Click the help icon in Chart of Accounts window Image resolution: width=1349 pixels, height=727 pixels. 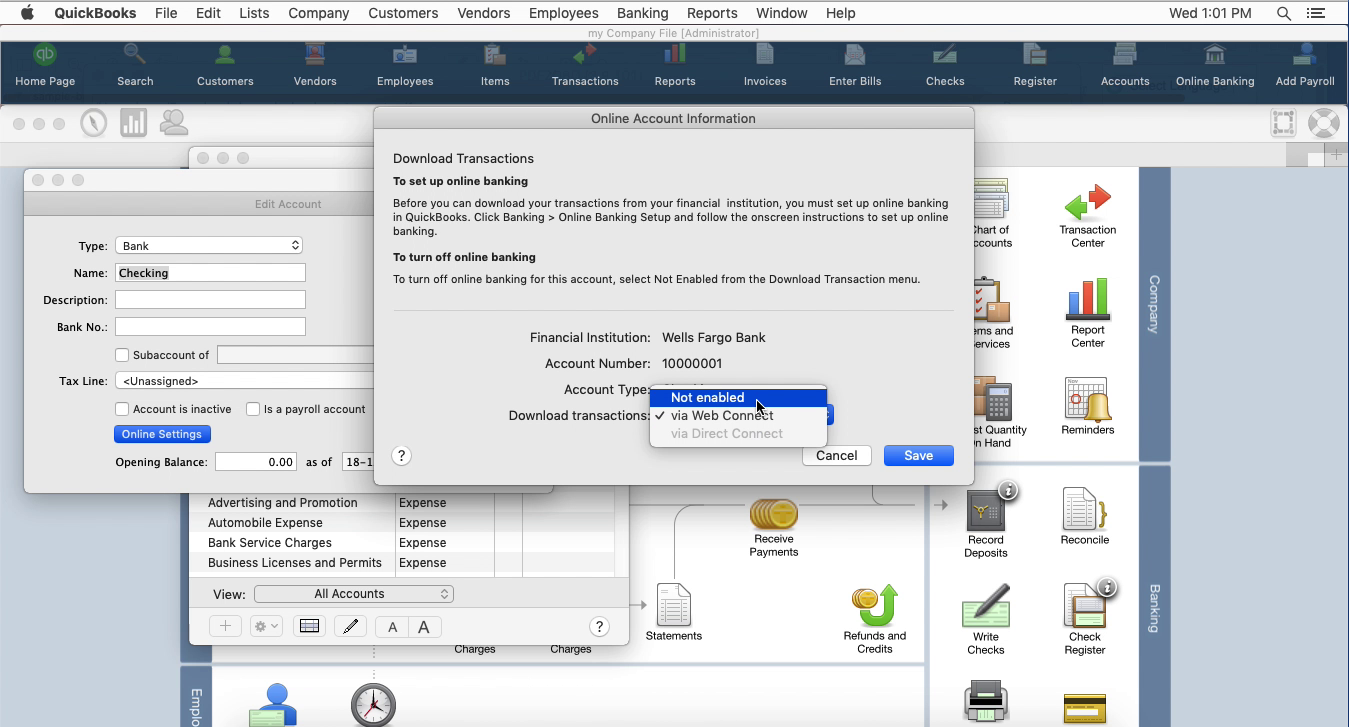tap(599, 627)
